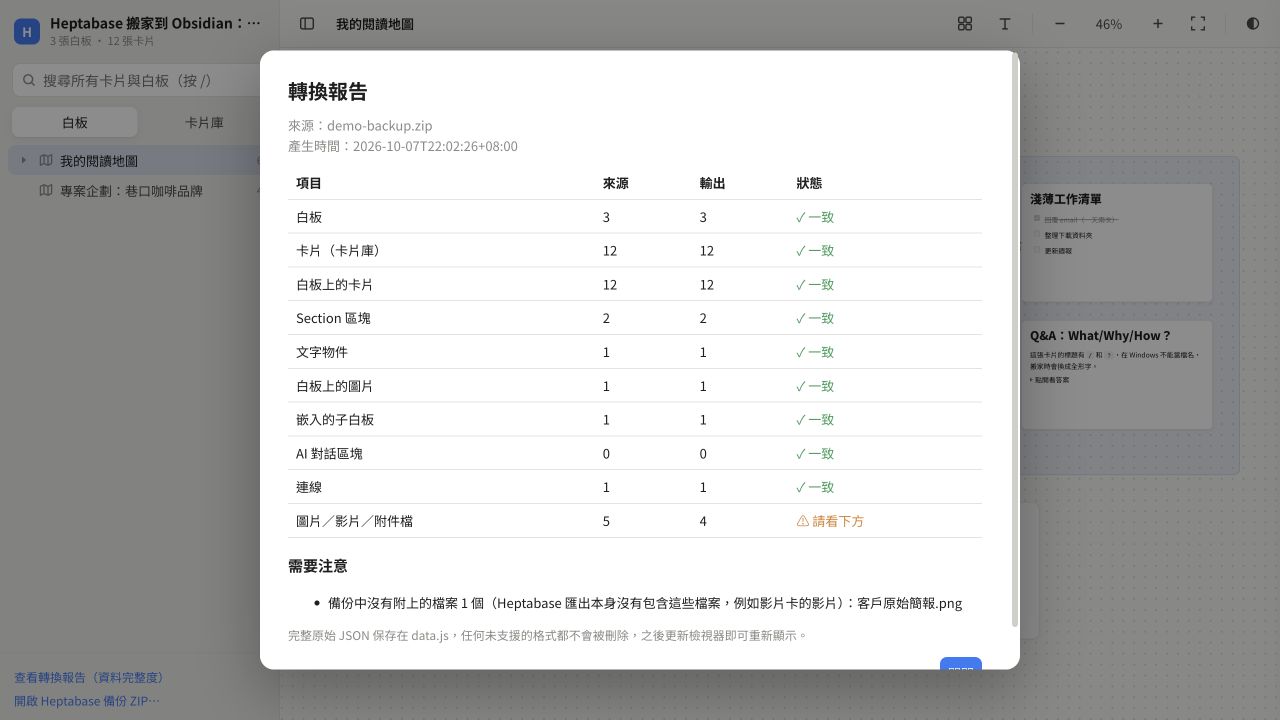1280x720 pixels.
Task: Click the 需要注意 section heading
Action: [318, 566]
